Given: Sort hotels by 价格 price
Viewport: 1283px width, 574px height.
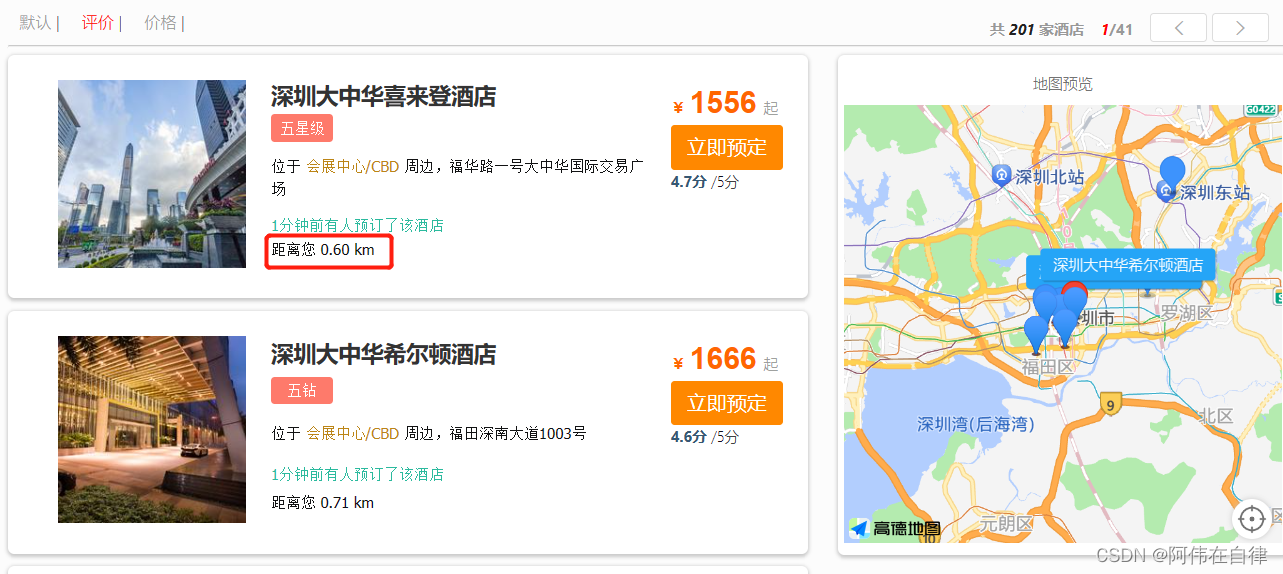Looking at the screenshot, I should [160, 23].
